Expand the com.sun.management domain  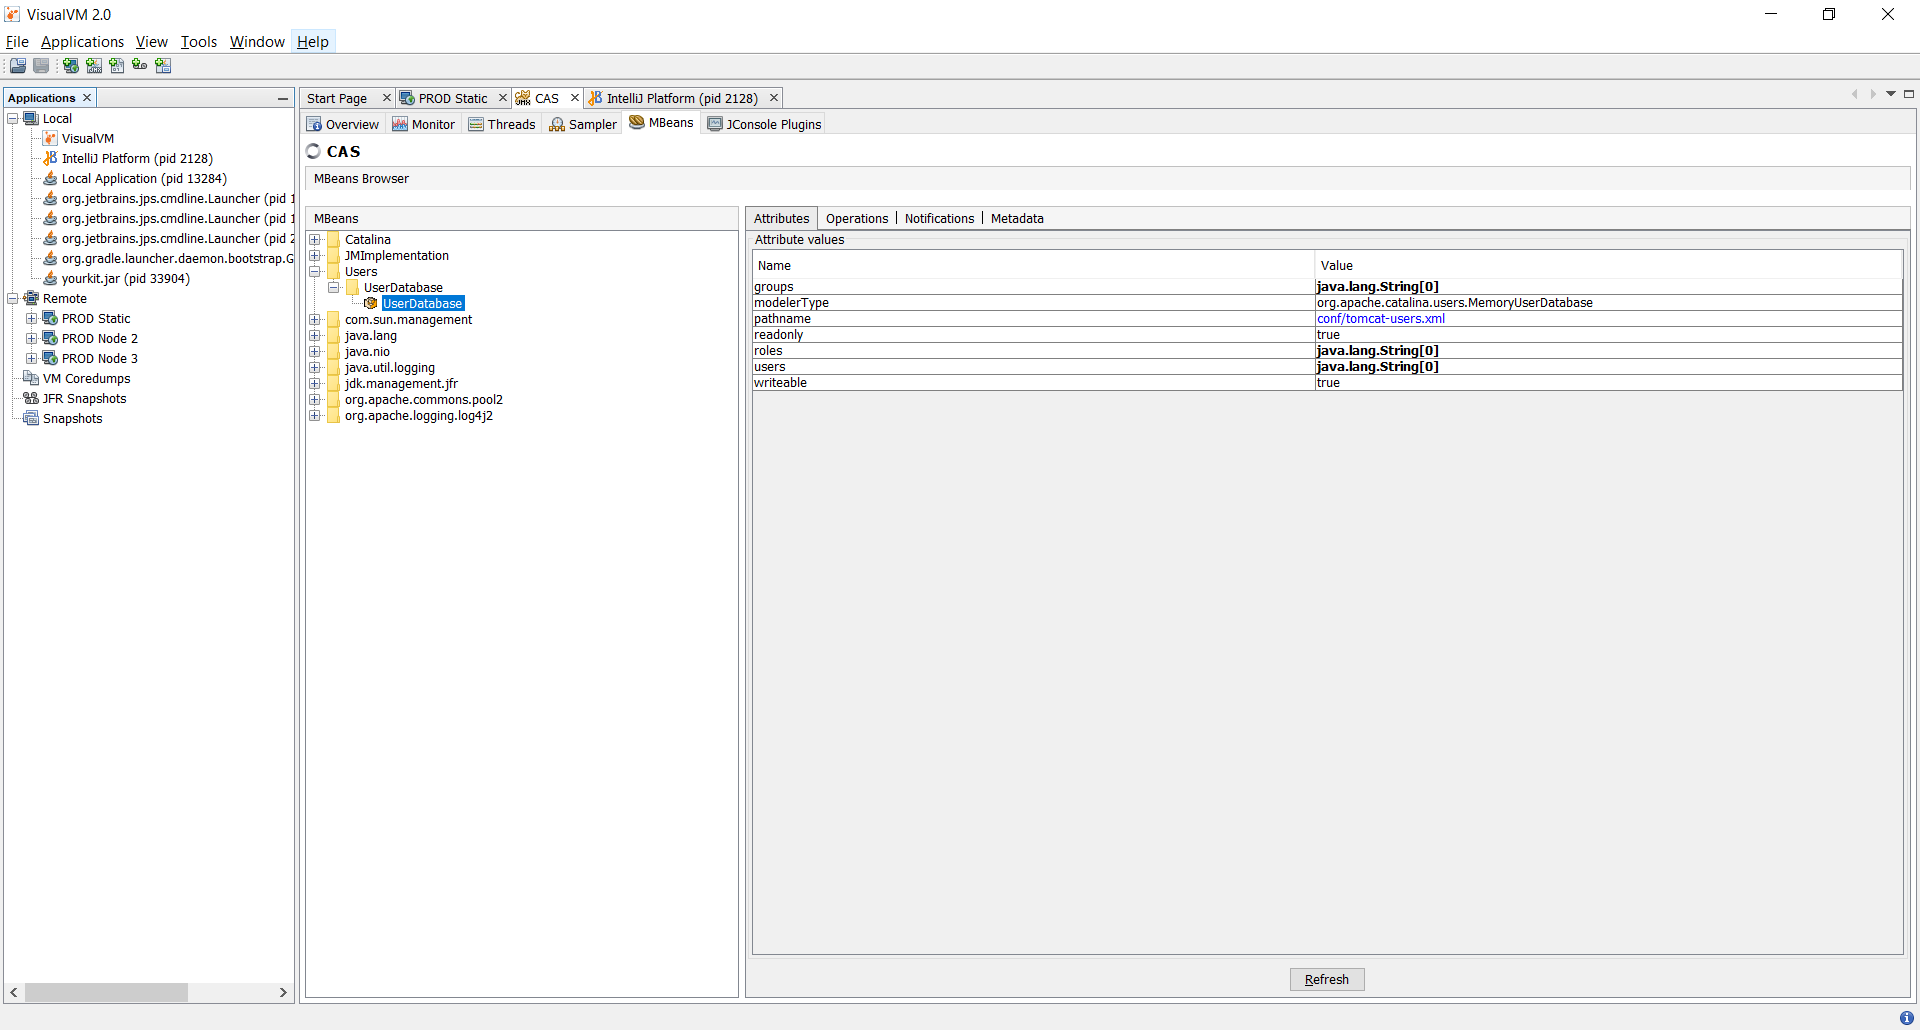tap(315, 320)
